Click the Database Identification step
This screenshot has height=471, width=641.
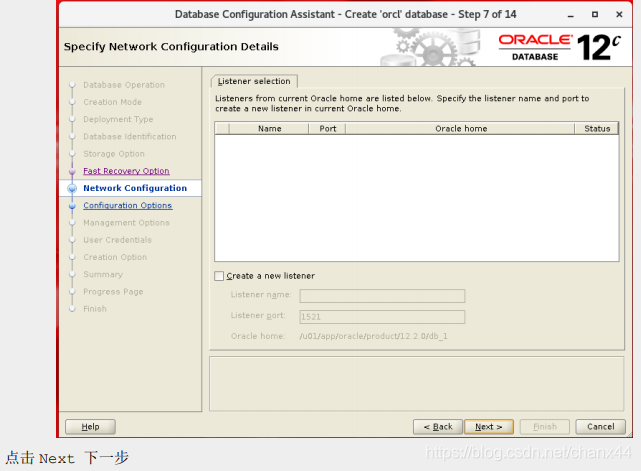[x=130, y=137]
